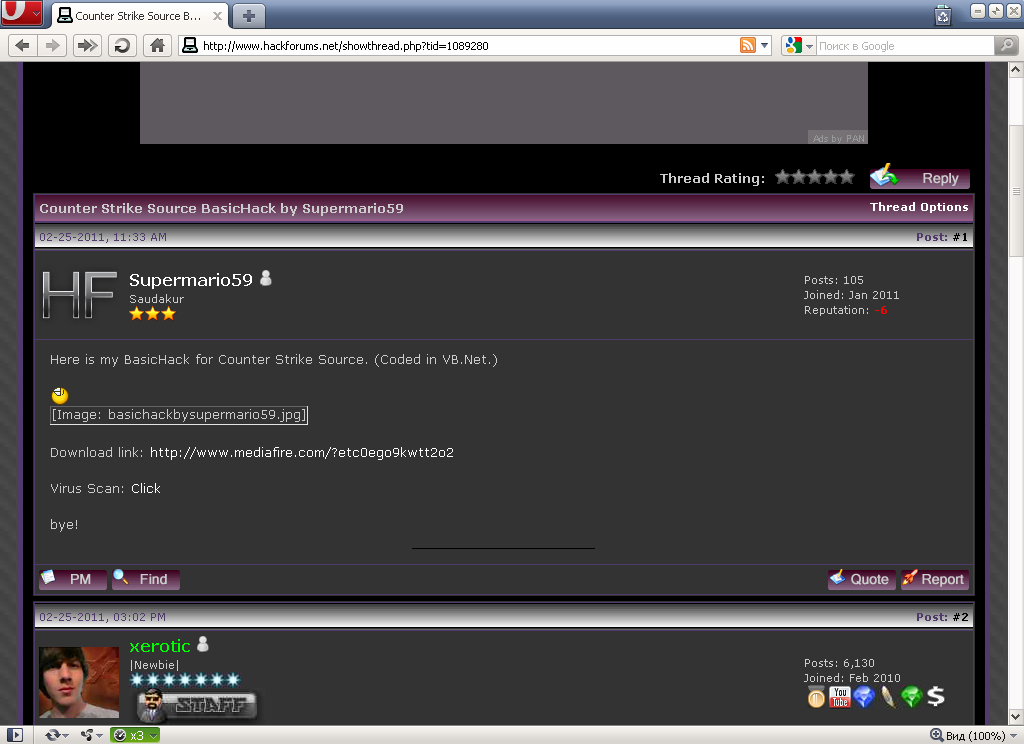Click Find to search Supermario59's posts

tap(146, 579)
